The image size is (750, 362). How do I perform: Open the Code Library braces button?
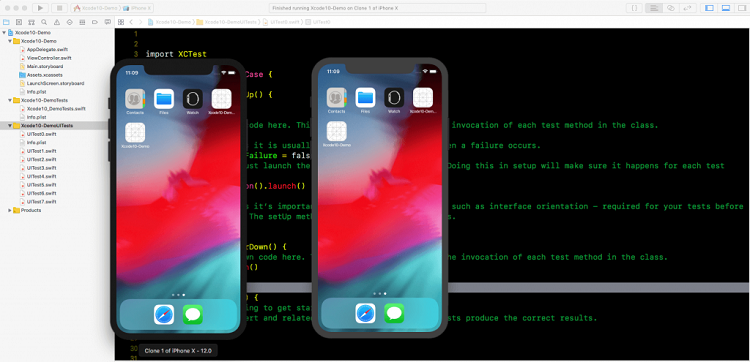coord(634,8)
